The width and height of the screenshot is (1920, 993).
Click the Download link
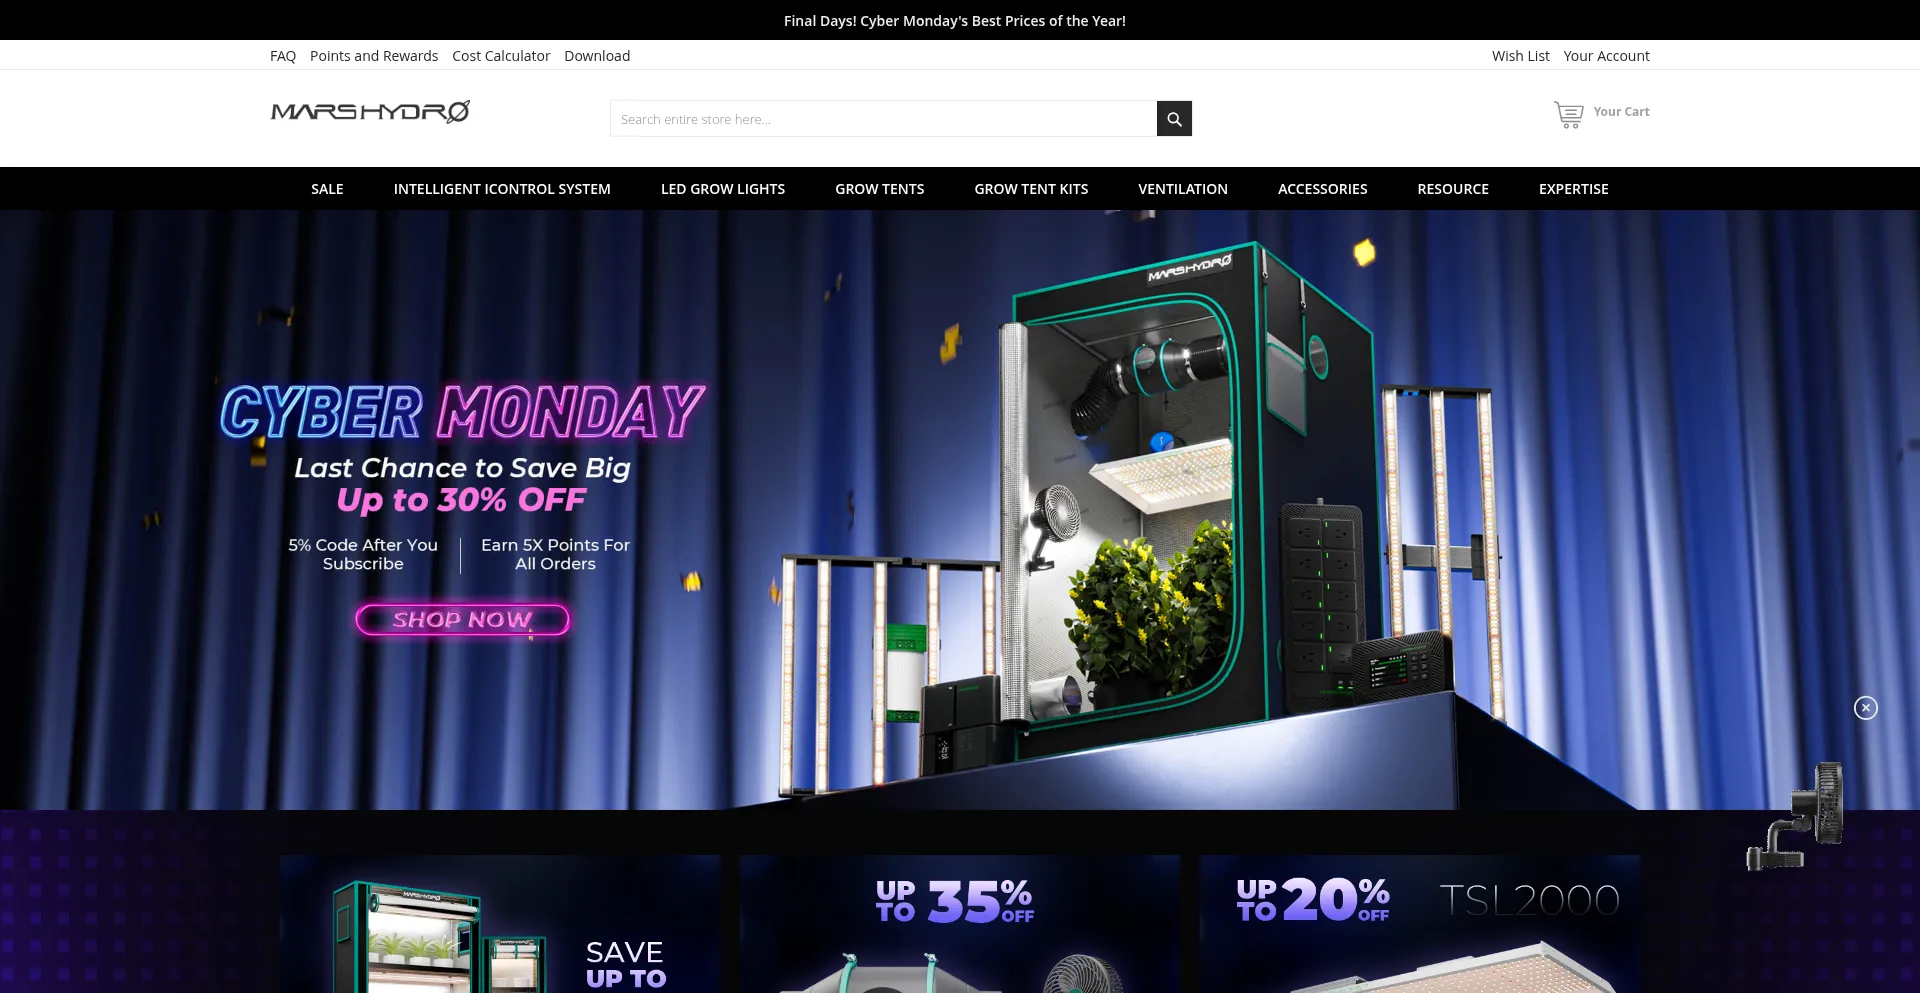597,56
